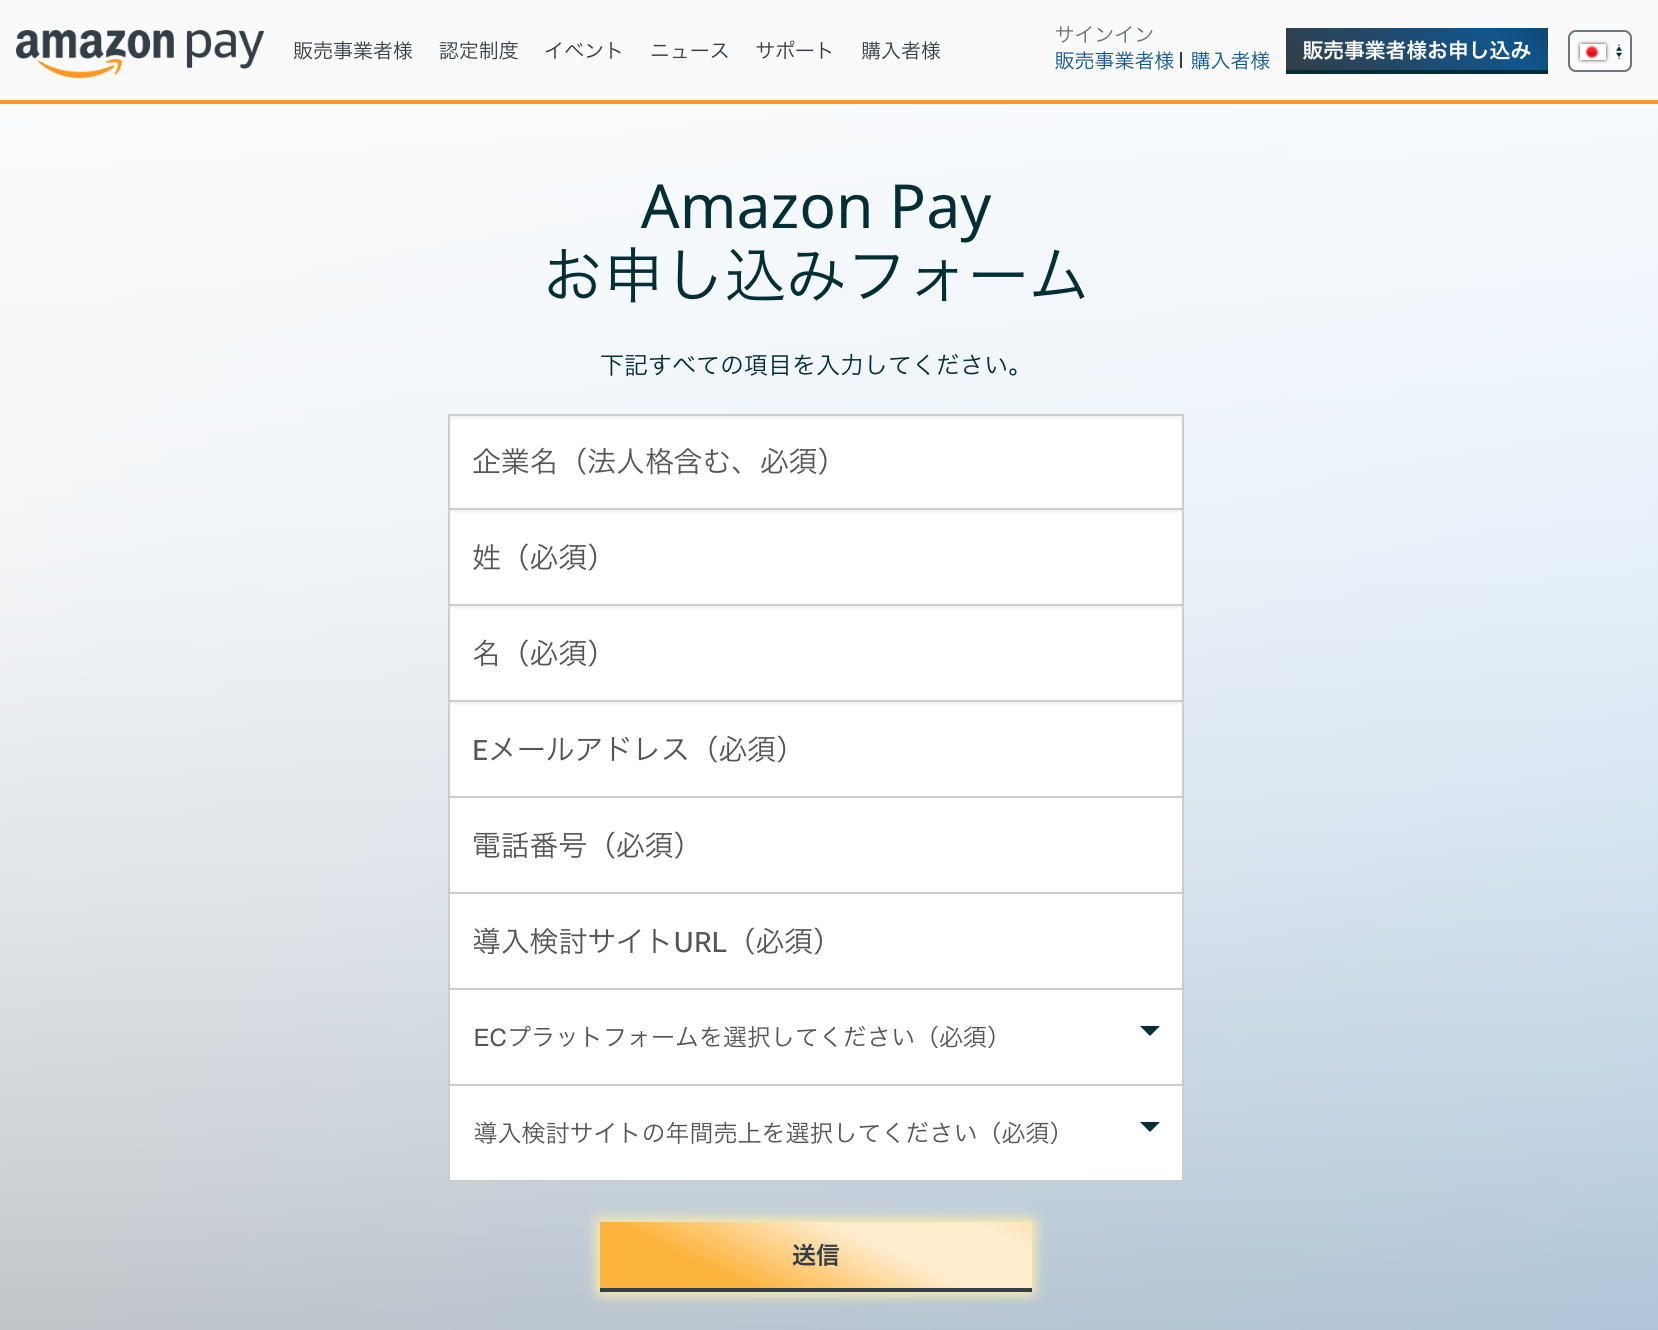Open the ニュース menu item

690,51
